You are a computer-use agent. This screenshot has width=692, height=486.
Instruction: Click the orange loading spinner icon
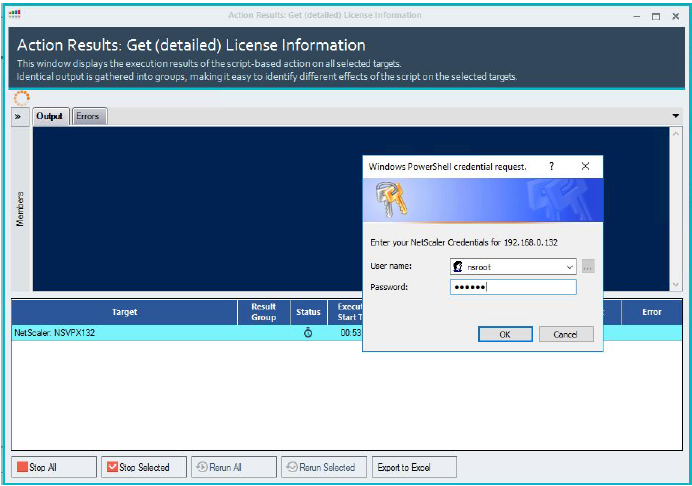[22, 98]
